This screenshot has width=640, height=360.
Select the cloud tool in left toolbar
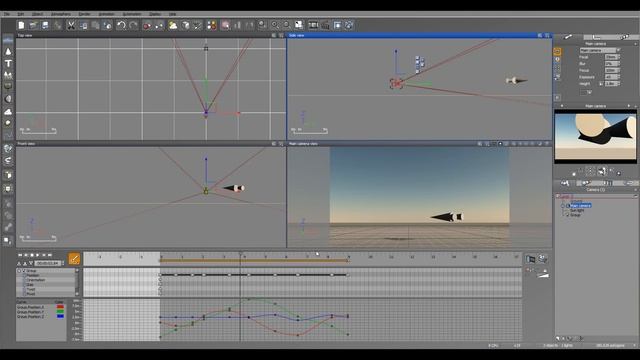[8, 111]
